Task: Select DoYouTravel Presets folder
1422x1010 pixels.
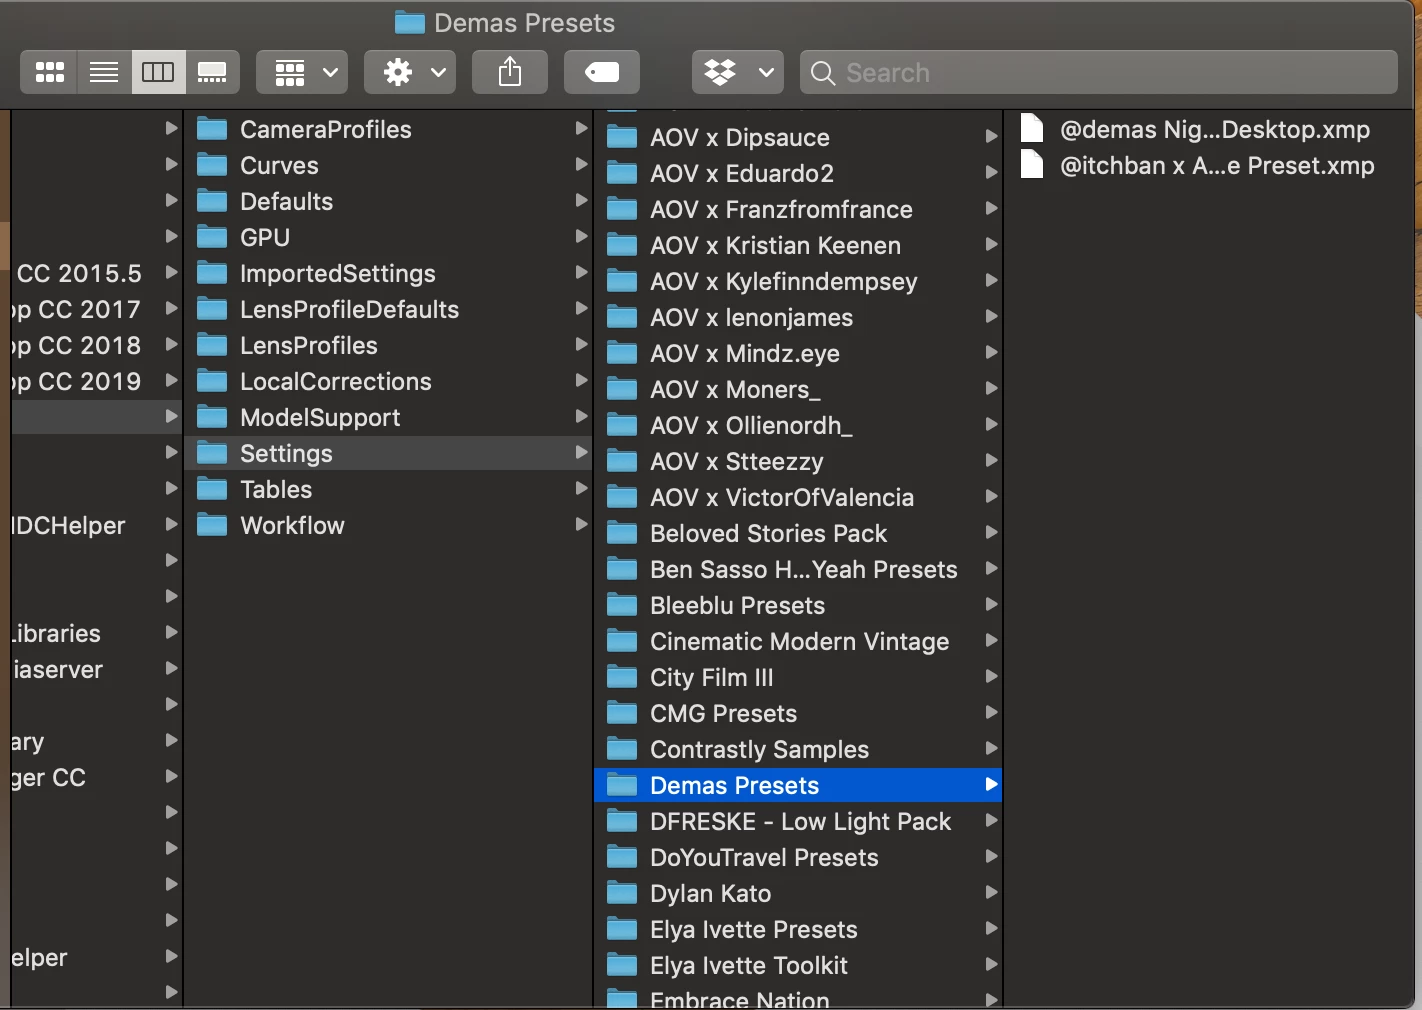Action: click(798, 857)
